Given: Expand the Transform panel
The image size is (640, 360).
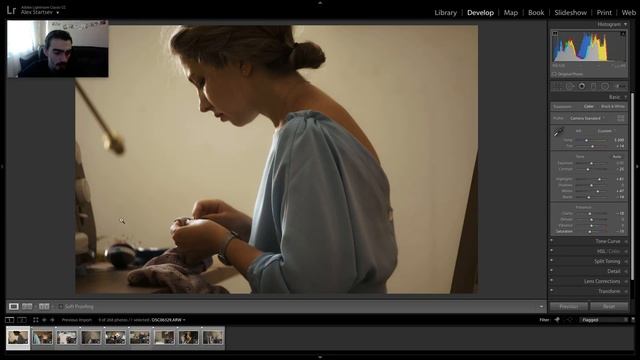Looking at the screenshot, I should coord(626,291).
